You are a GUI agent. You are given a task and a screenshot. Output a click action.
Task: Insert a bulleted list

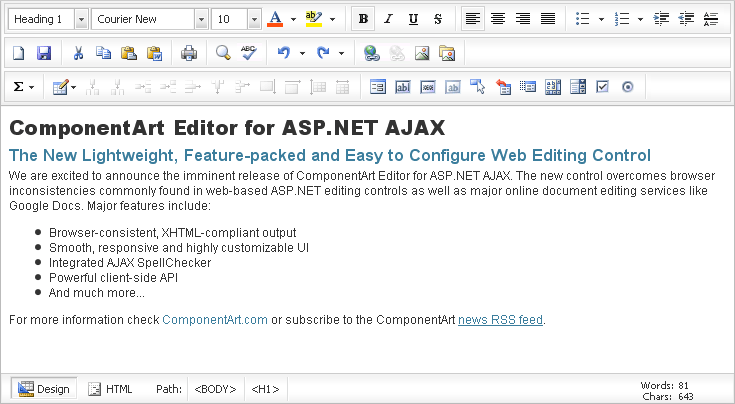582,19
